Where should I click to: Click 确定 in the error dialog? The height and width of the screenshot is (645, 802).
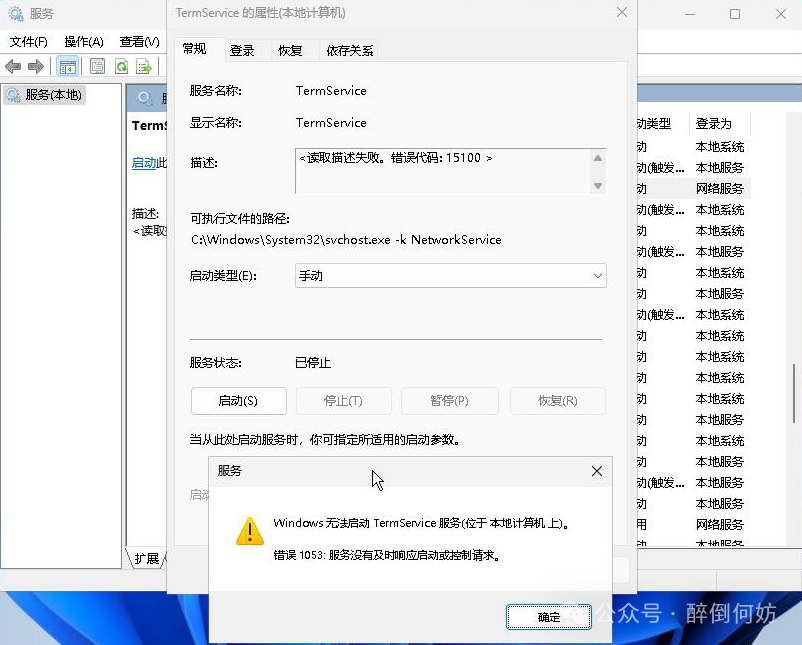pos(549,617)
